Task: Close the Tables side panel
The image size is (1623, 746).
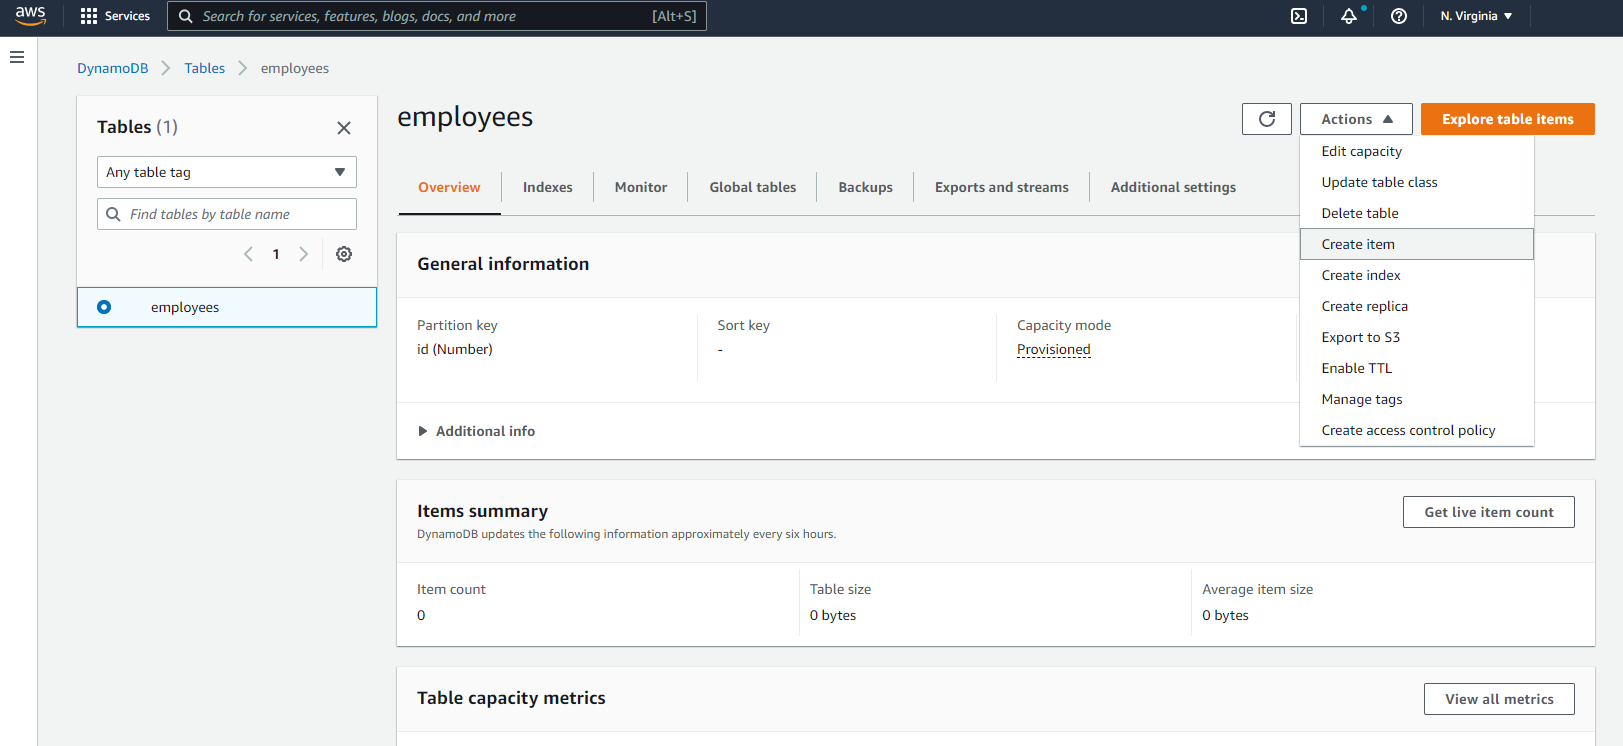Action: click(x=344, y=128)
